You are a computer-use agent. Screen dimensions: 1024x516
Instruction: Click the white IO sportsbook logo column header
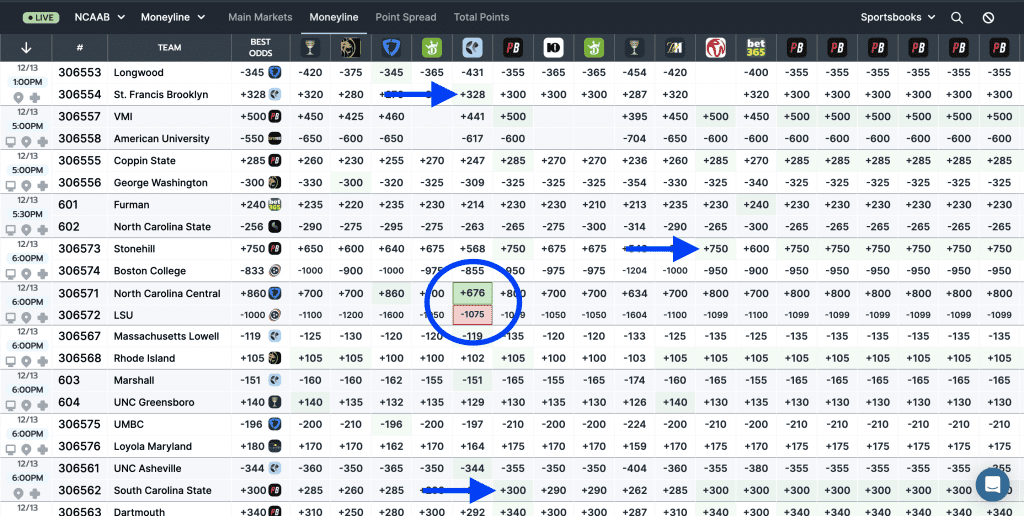(553, 47)
